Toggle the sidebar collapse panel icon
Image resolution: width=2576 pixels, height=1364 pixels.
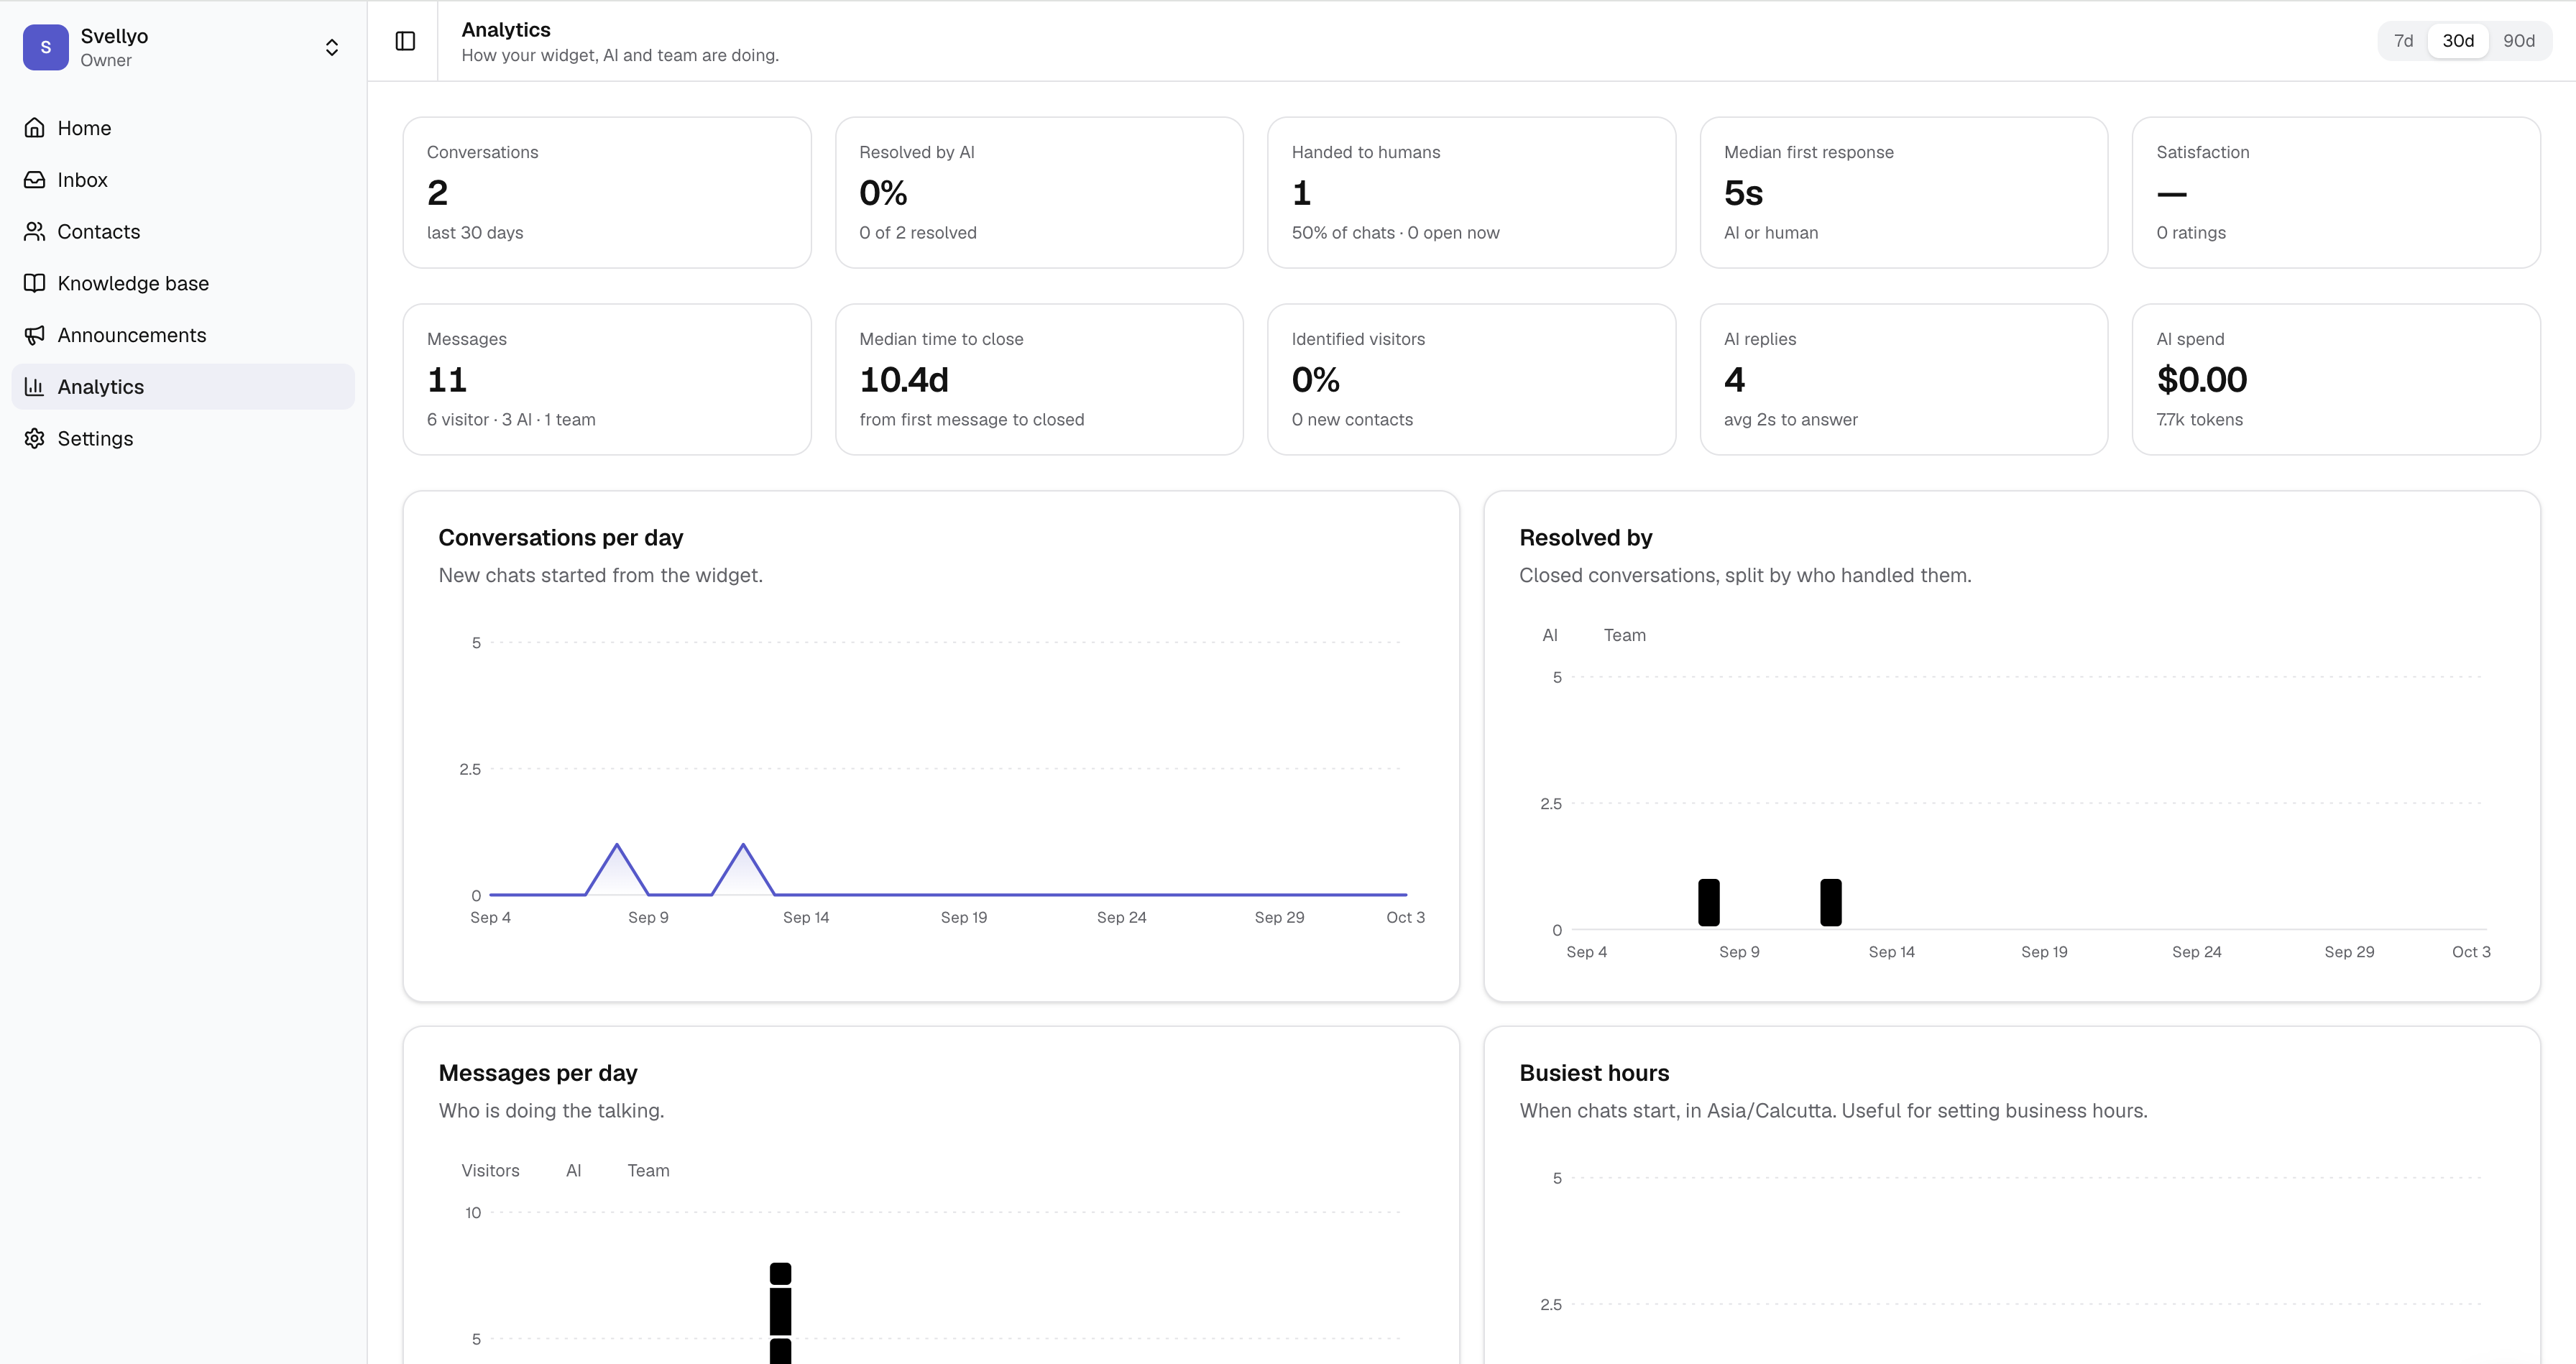tap(405, 41)
